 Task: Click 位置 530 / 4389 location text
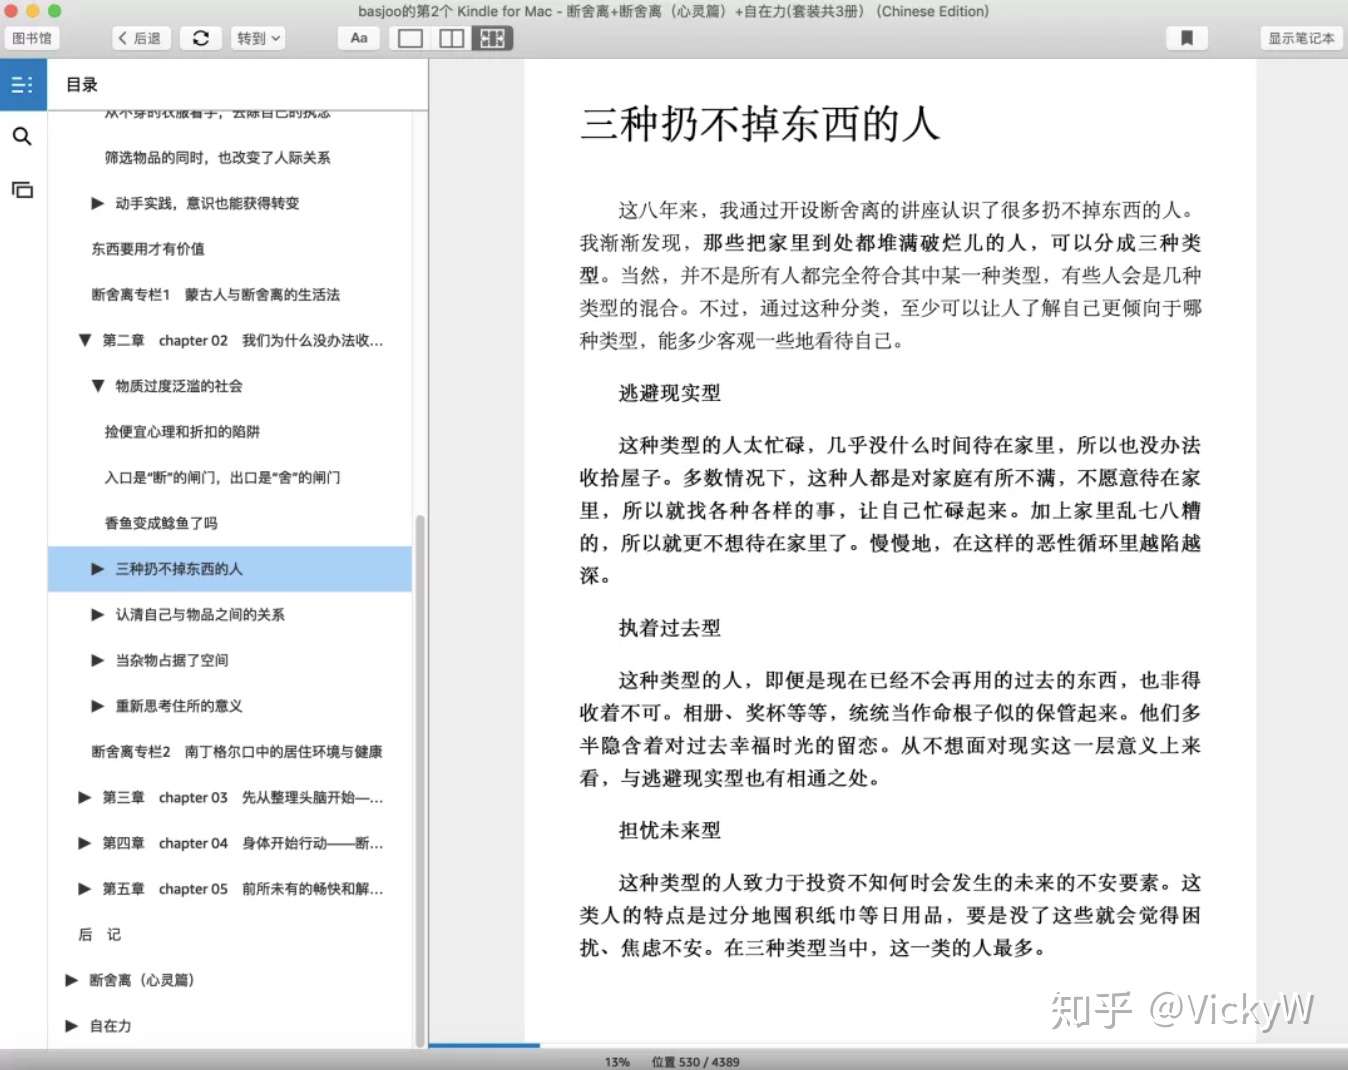pos(695,1062)
